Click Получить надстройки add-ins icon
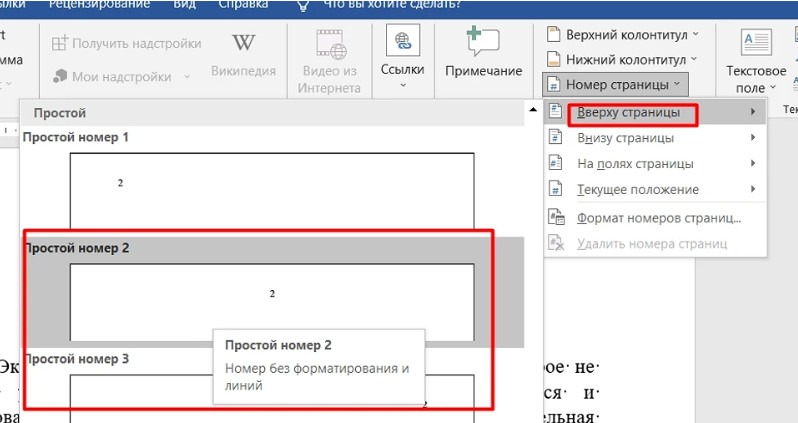The height and width of the screenshot is (423, 798). (x=61, y=44)
